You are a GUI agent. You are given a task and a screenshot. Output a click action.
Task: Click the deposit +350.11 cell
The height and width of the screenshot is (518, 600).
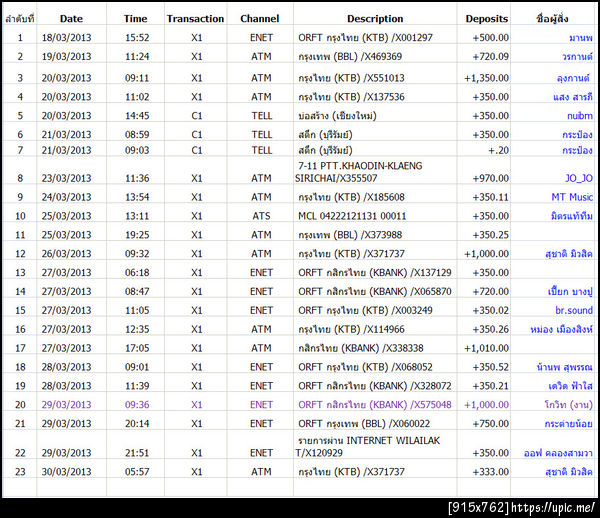coord(491,197)
